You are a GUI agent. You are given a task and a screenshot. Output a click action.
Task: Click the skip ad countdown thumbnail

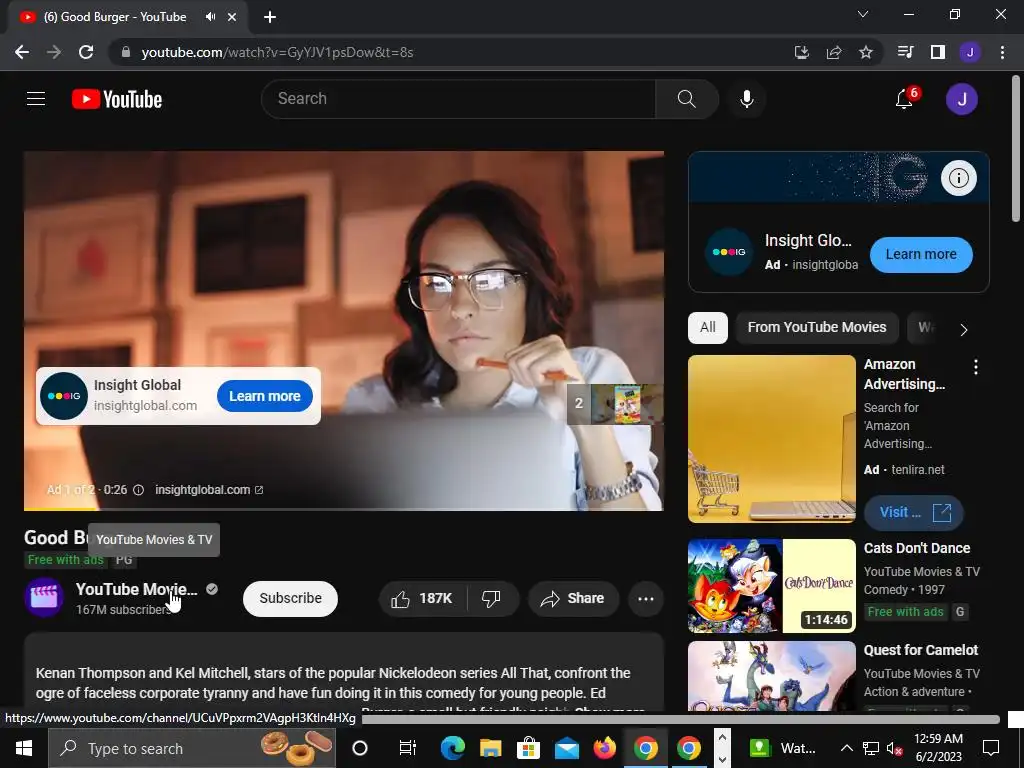615,404
